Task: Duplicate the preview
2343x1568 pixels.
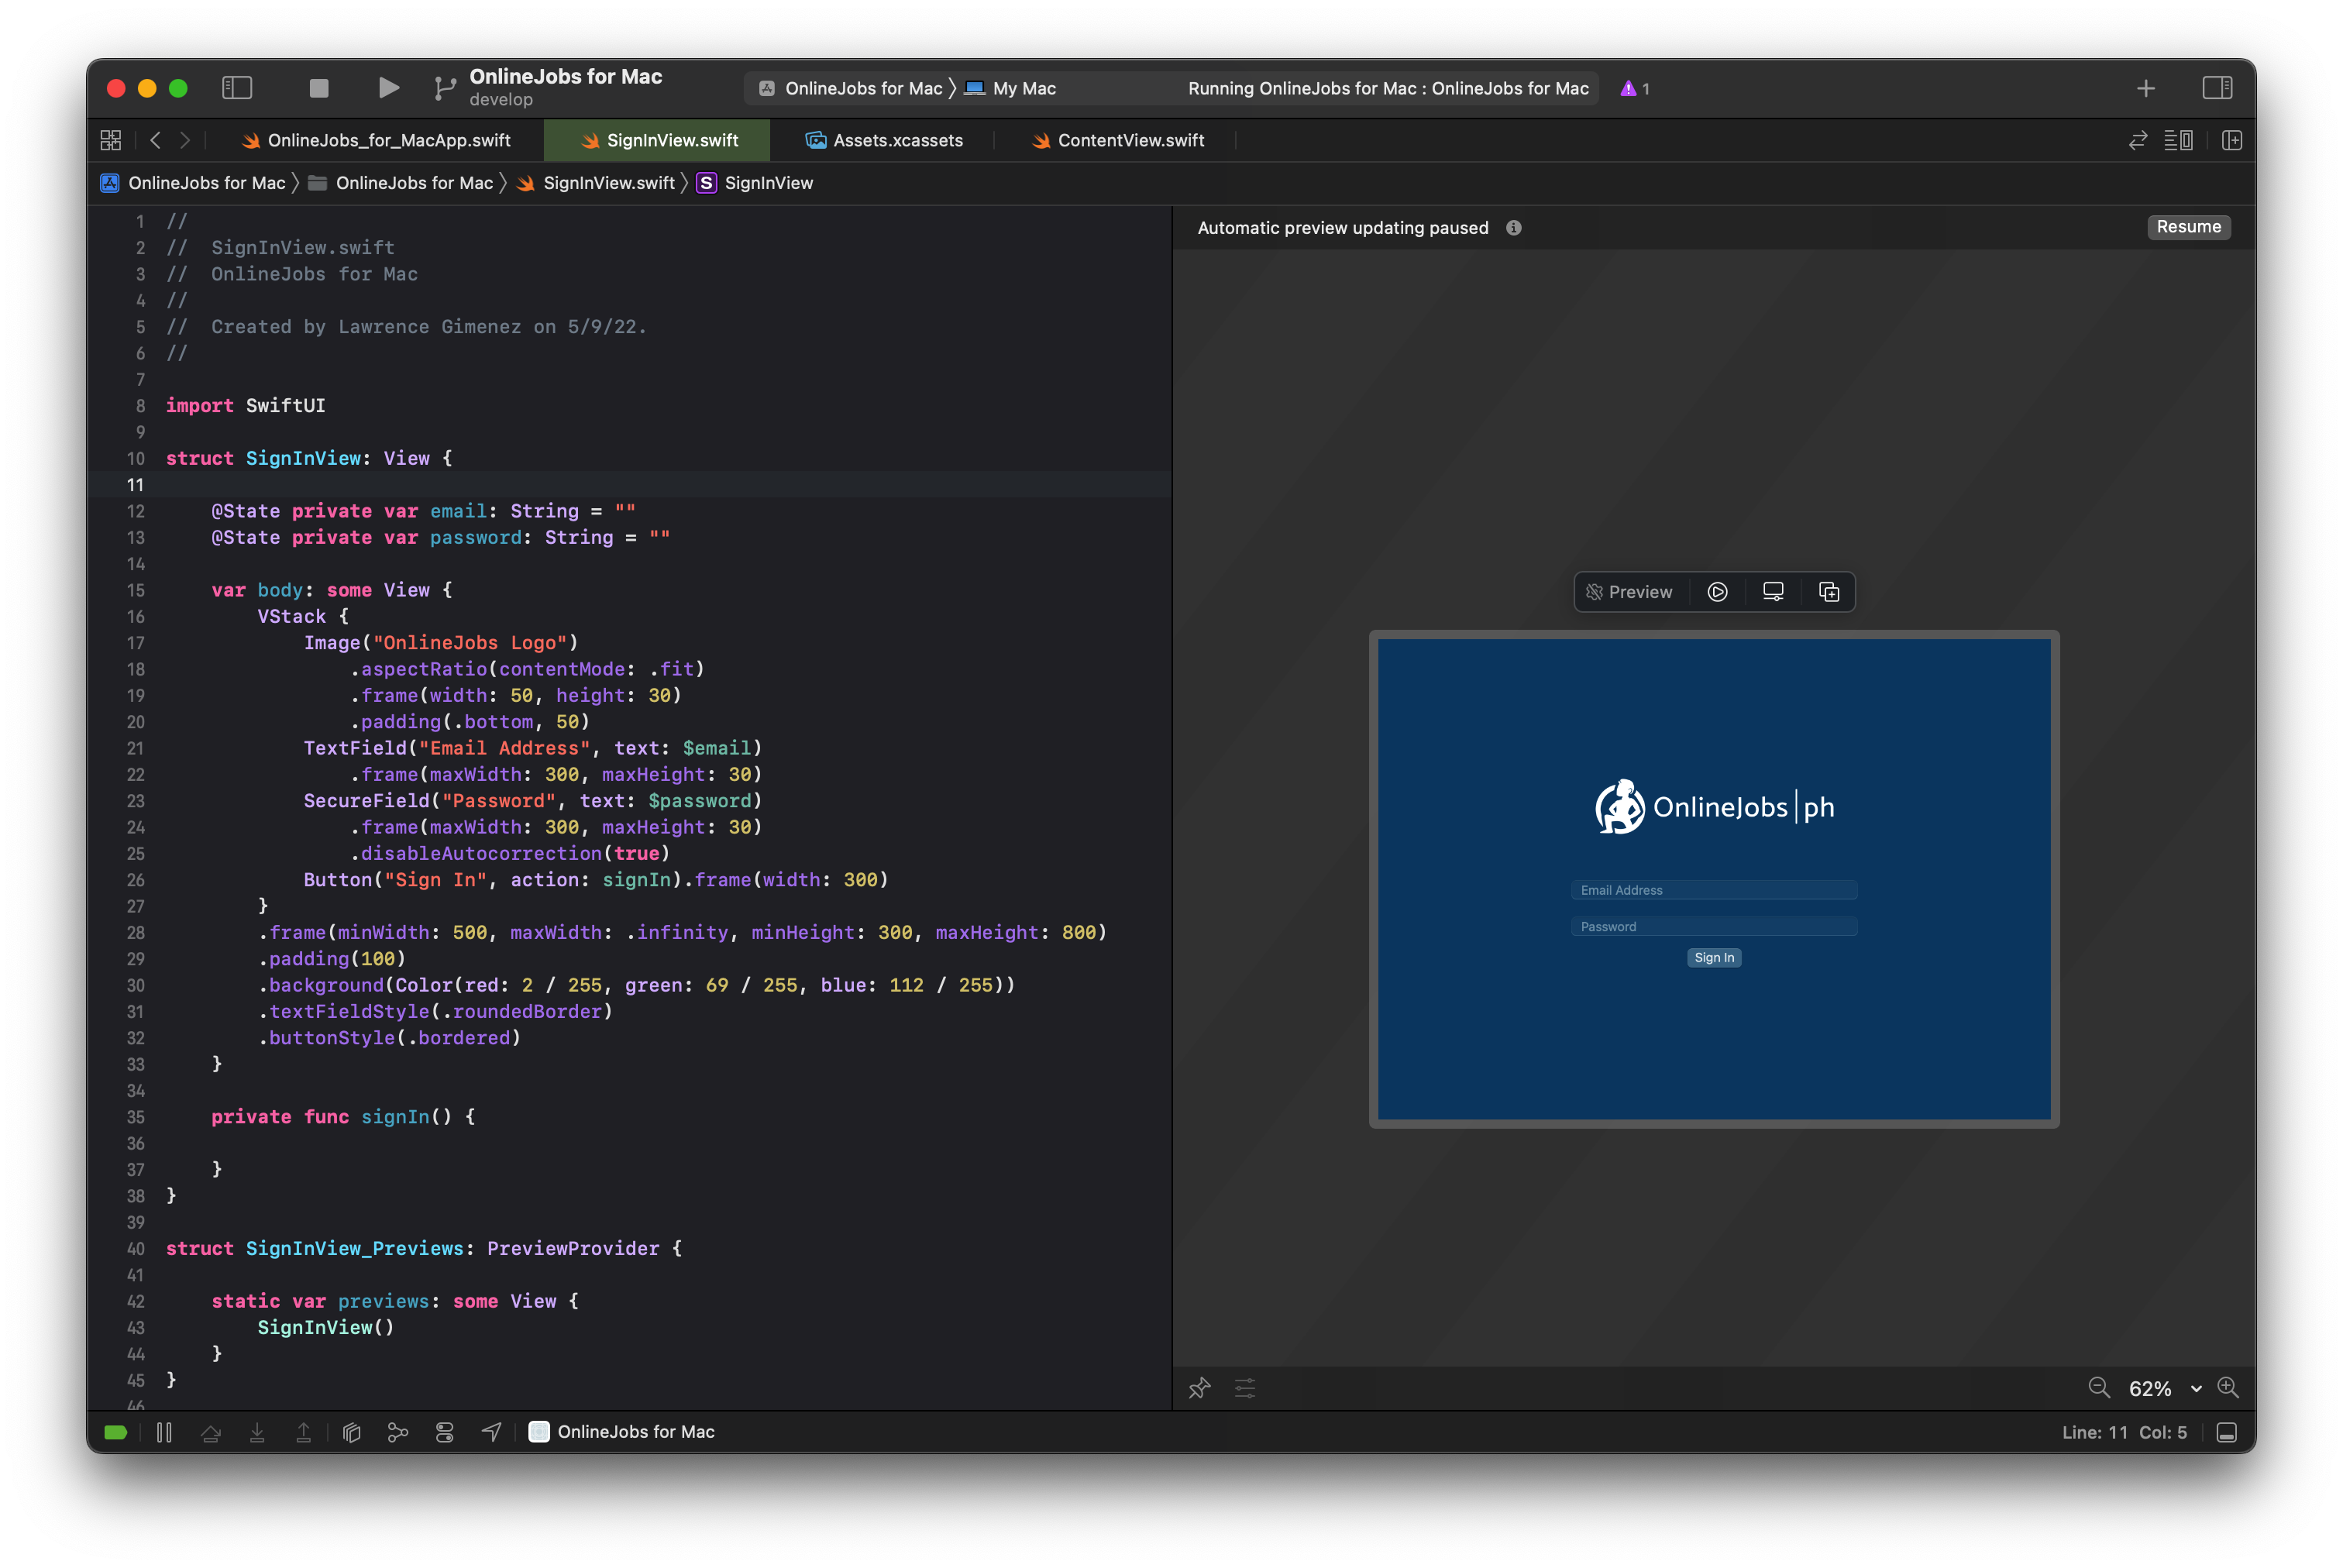Action: click(x=1829, y=592)
